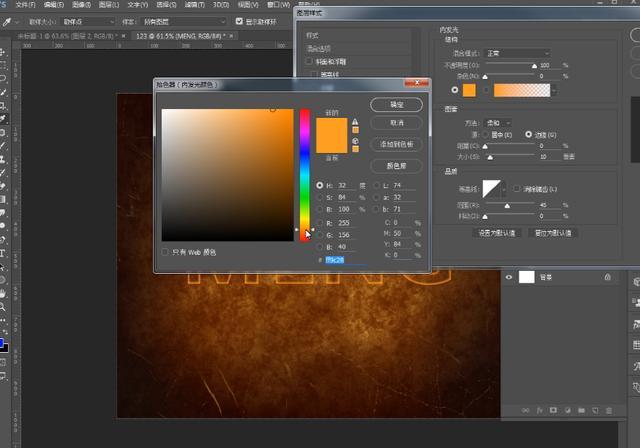This screenshot has width=640, height=448.
Task: Click the create new layer icon
Action: coord(595,410)
